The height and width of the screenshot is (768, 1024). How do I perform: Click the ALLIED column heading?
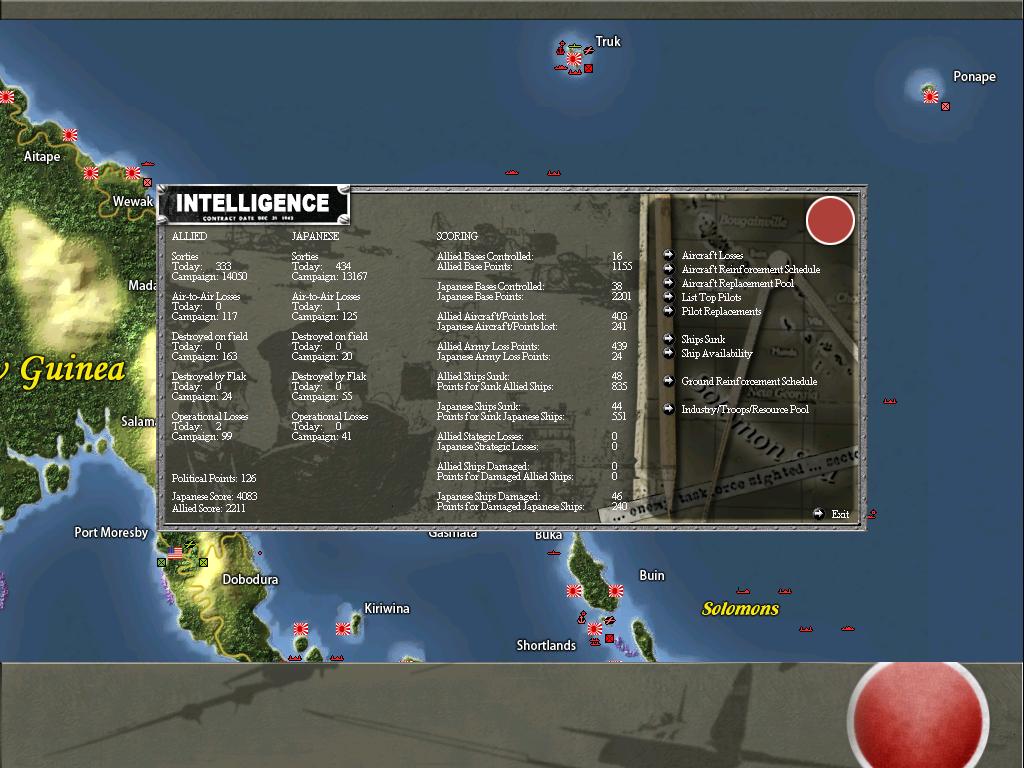coord(189,236)
